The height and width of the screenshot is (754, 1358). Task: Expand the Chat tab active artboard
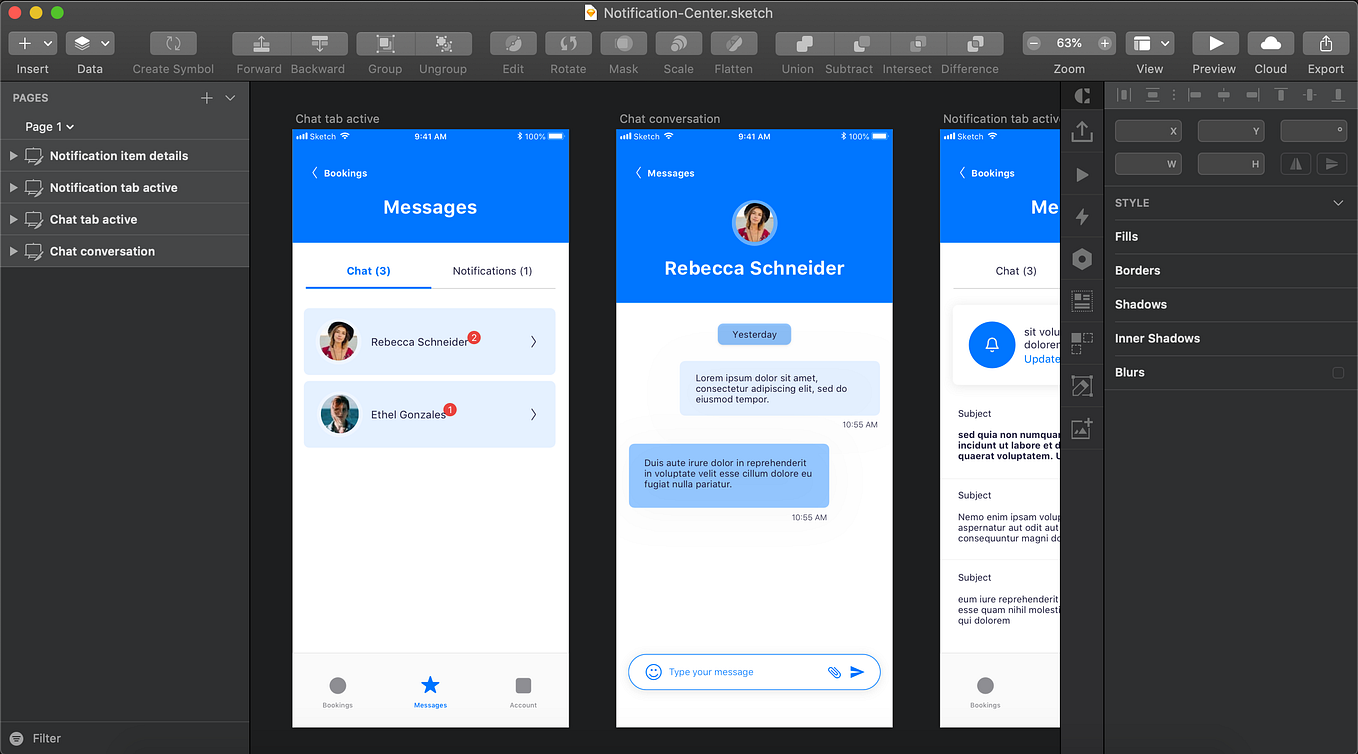click(x=13, y=220)
